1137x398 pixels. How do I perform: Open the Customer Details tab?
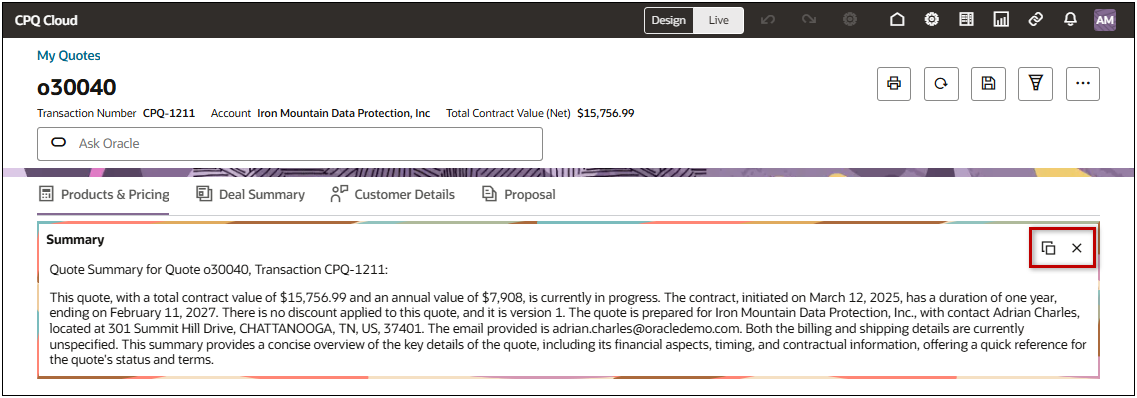click(392, 194)
